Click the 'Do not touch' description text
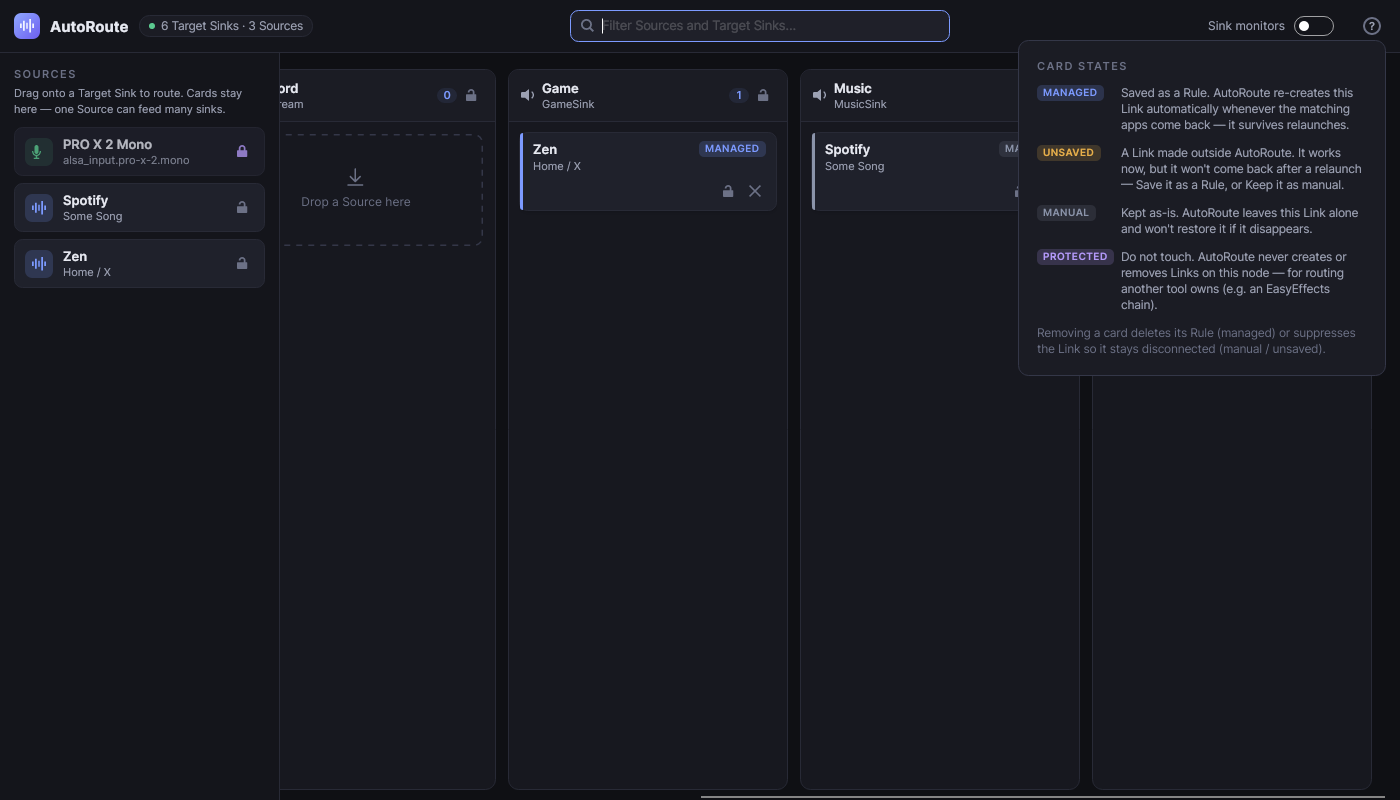This screenshot has height=800, width=1400. (x=1234, y=281)
